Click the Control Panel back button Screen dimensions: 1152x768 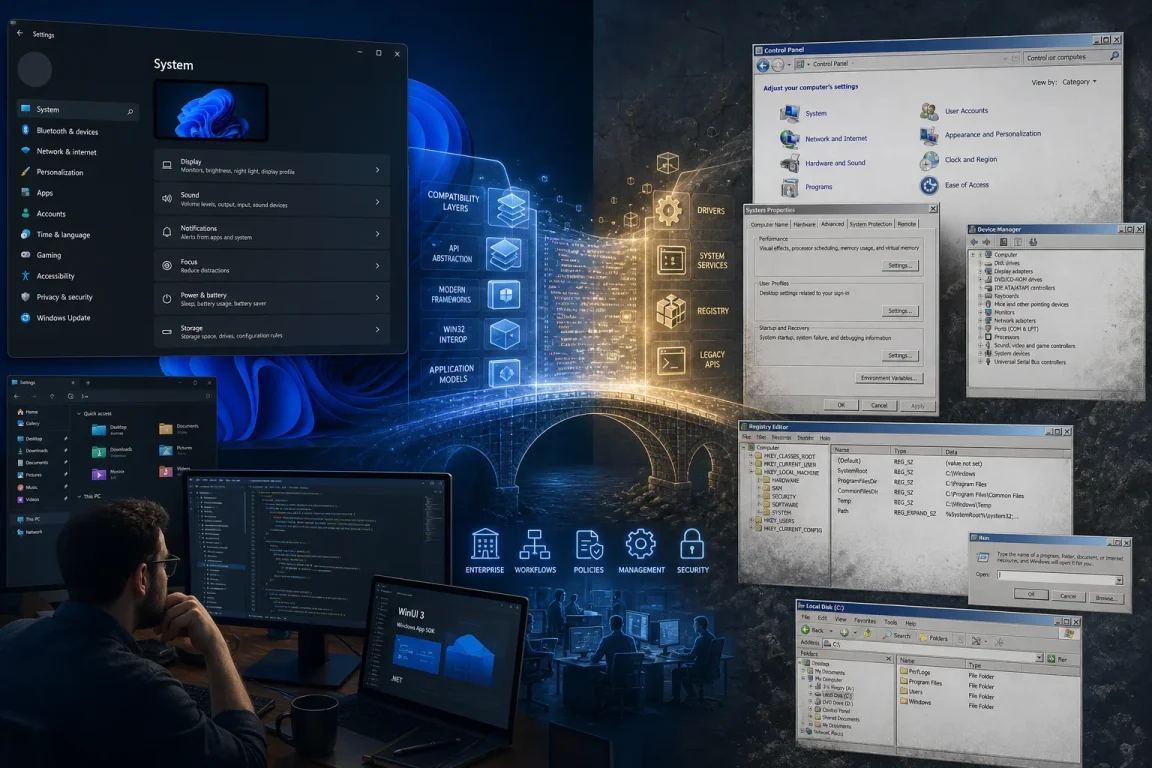pyautogui.click(x=763, y=65)
